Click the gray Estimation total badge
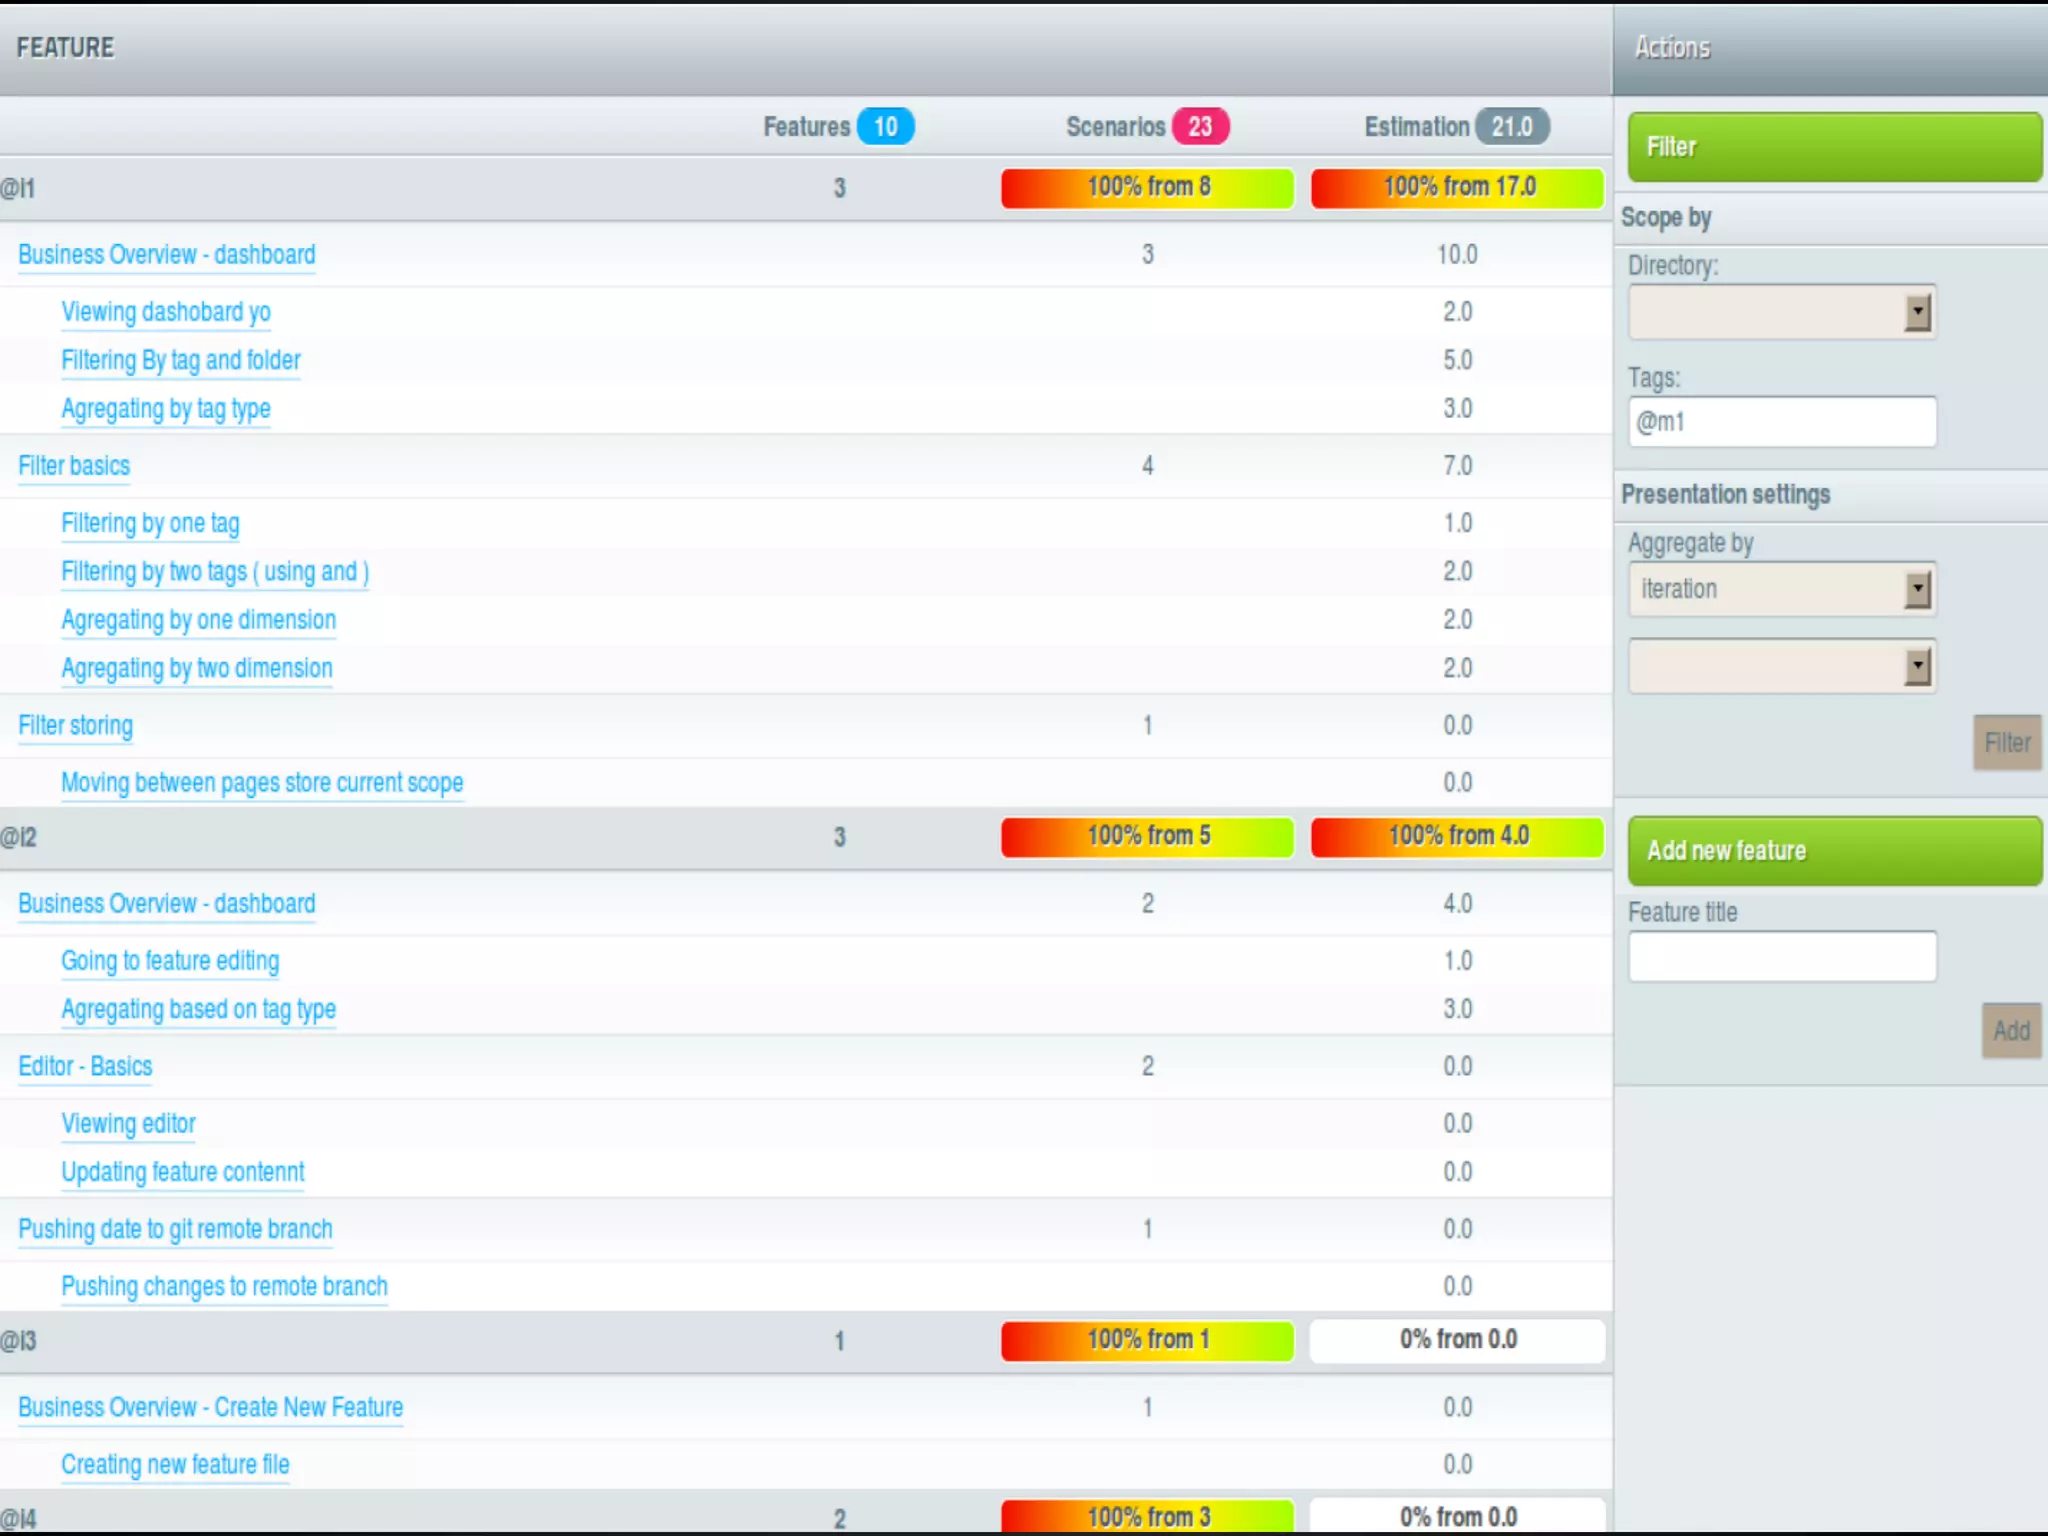2048x1536 pixels. coord(1511,127)
